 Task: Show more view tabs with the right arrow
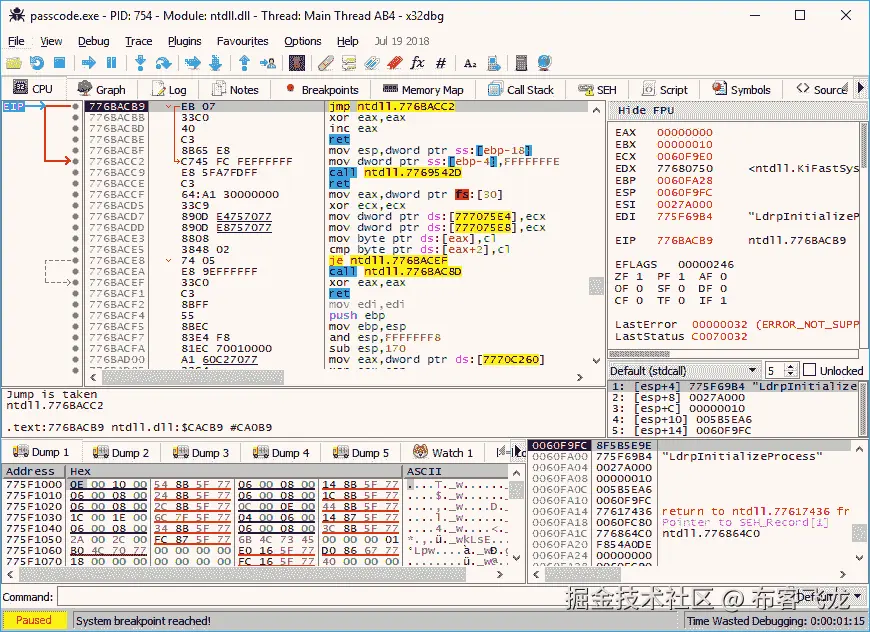[861, 88]
